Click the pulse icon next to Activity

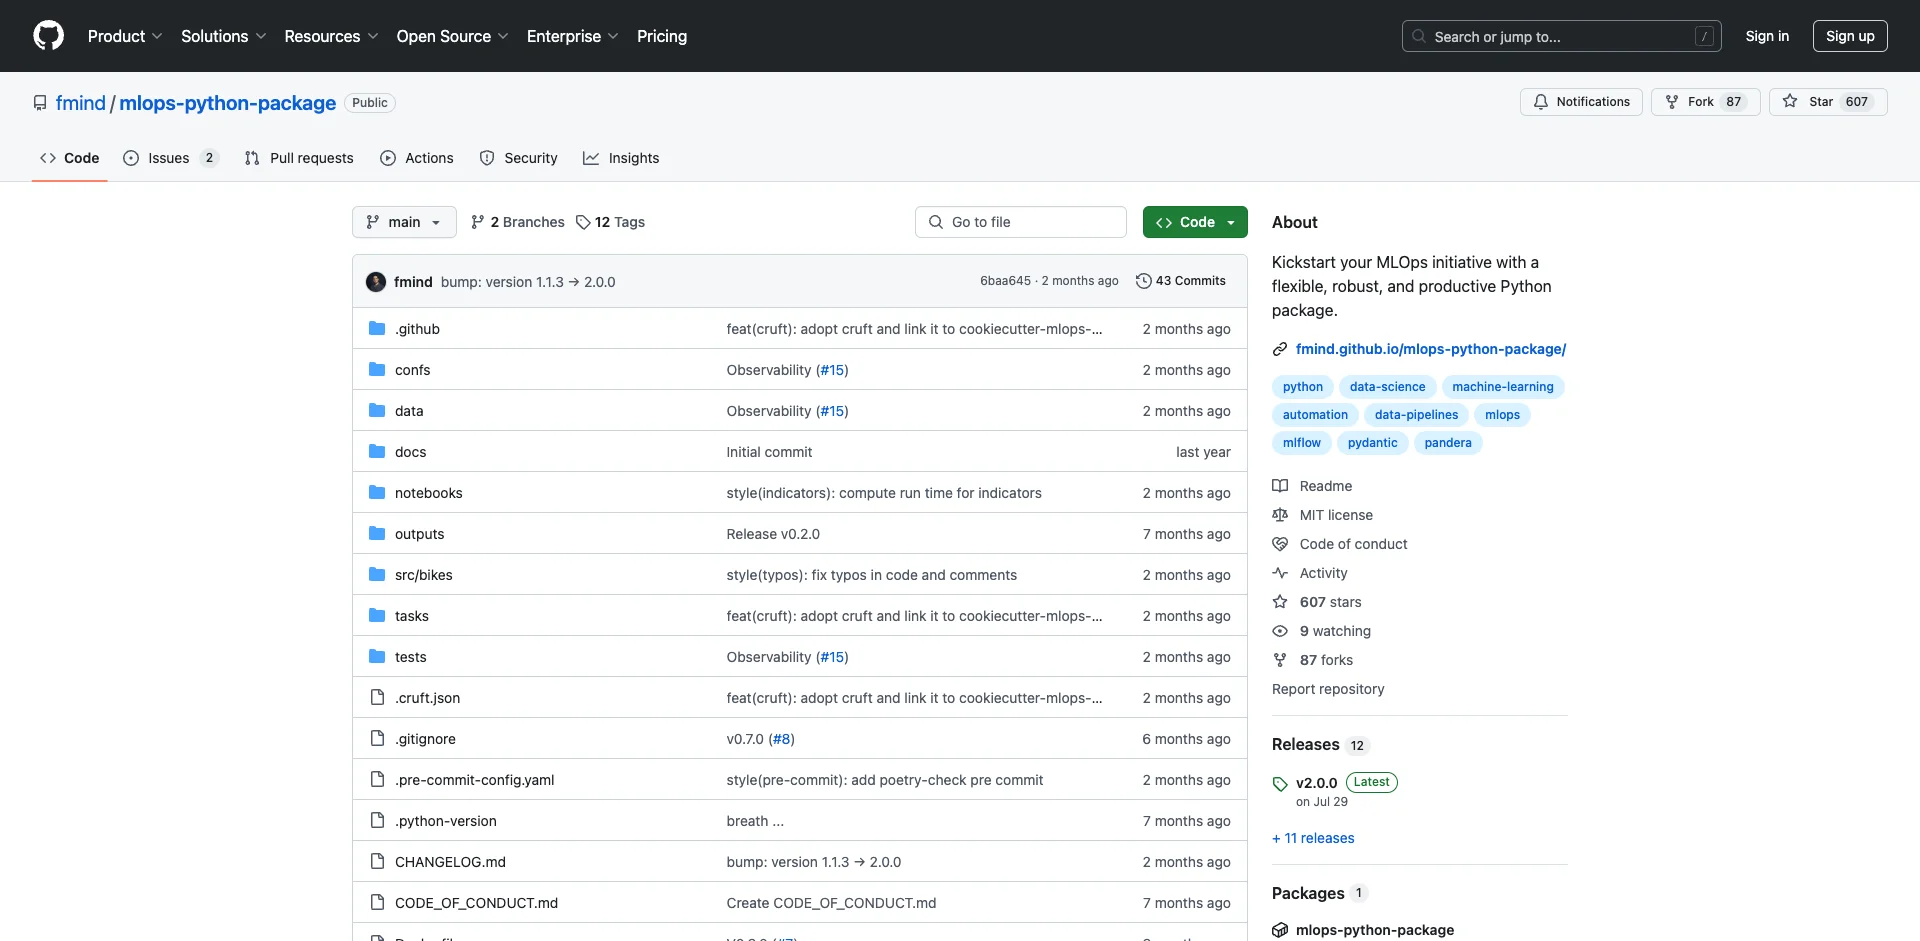pyautogui.click(x=1280, y=573)
